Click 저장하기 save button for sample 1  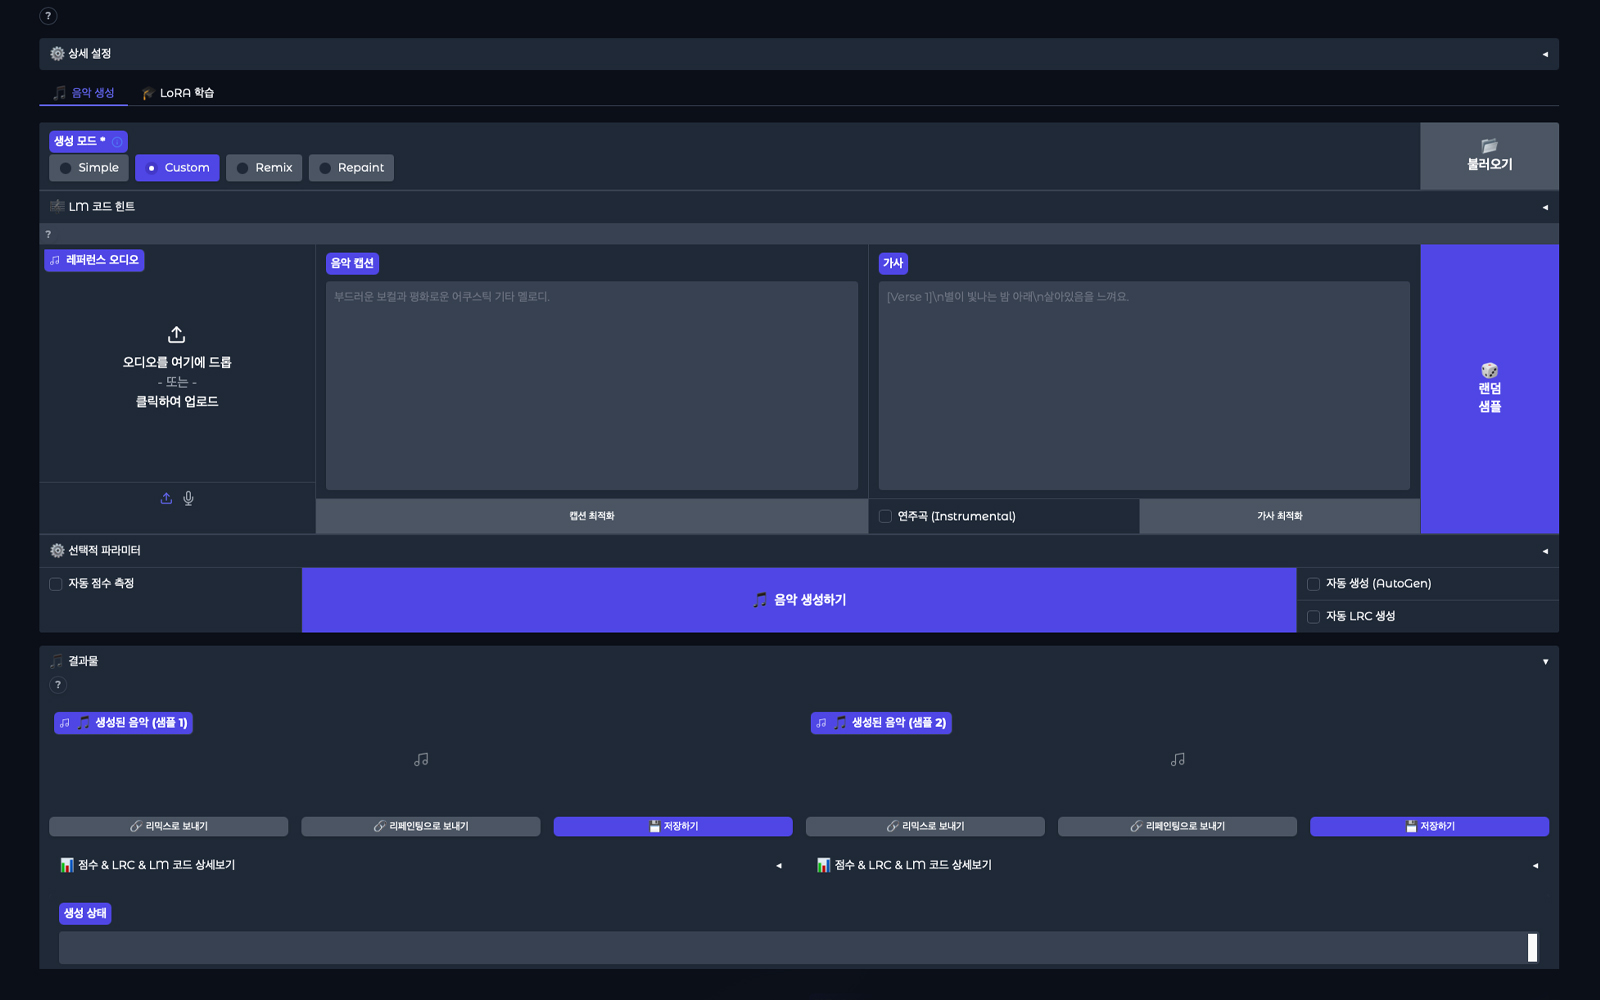tap(672, 826)
